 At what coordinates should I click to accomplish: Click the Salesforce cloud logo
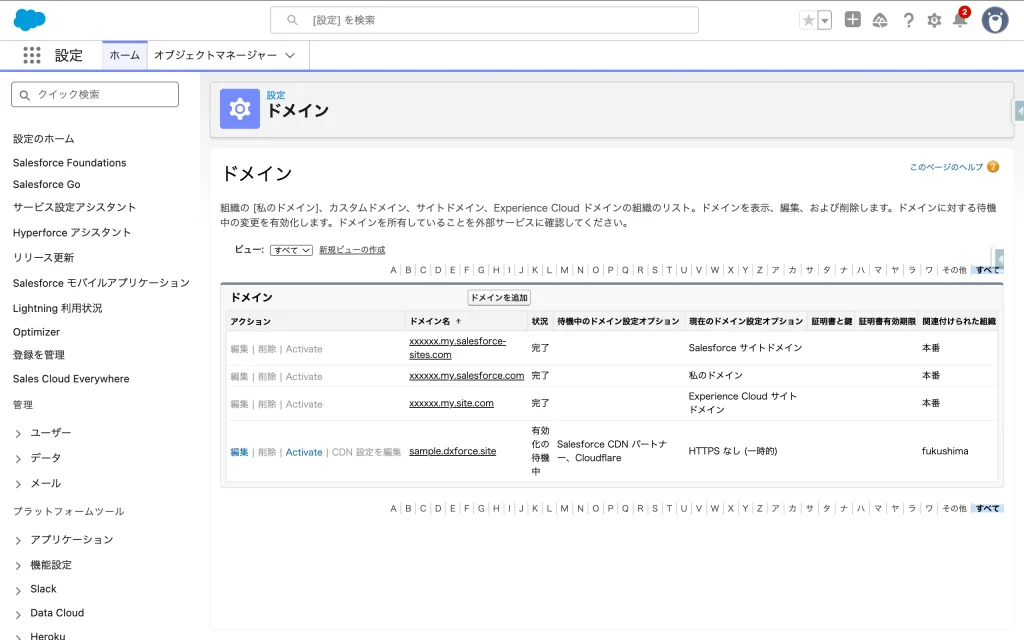pos(30,20)
